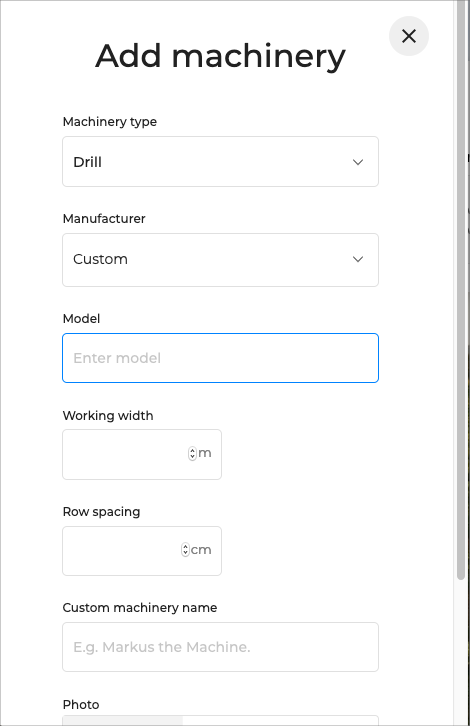Image resolution: width=470 pixels, height=726 pixels.
Task: Click the 'Working width' label
Action: tap(108, 416)
